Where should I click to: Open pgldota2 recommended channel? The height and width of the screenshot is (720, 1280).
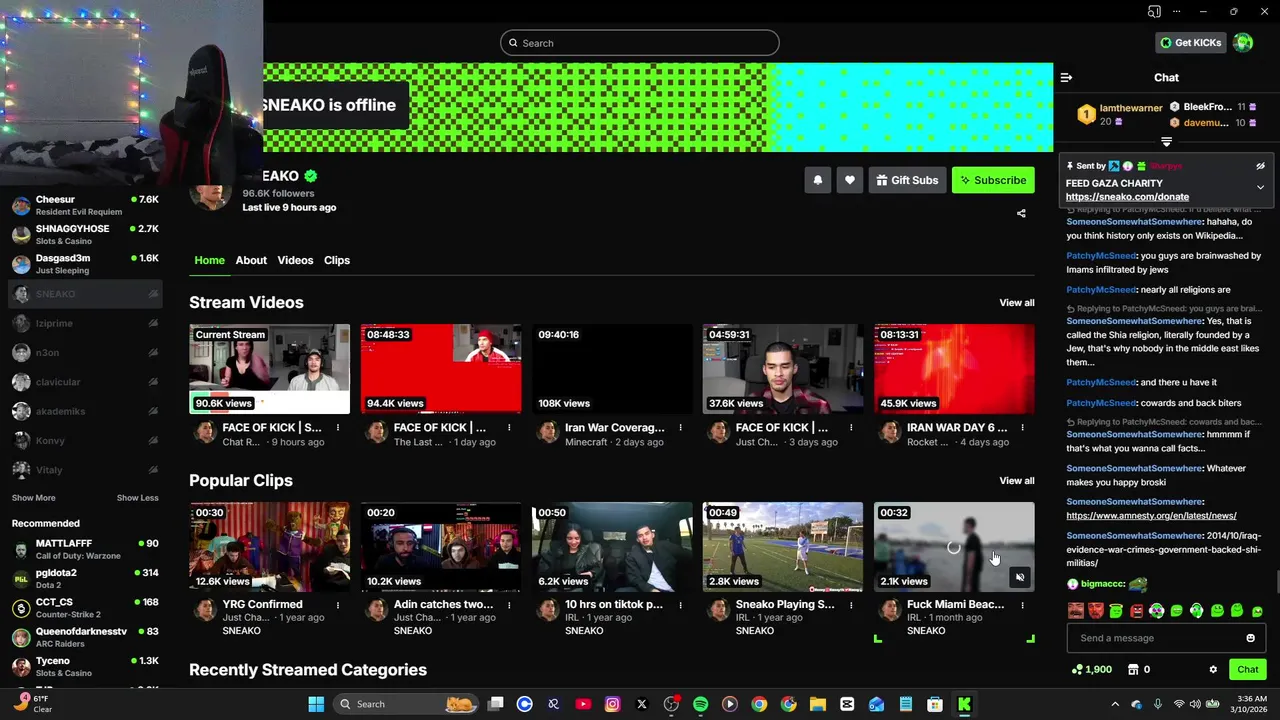tap(85, 578)
